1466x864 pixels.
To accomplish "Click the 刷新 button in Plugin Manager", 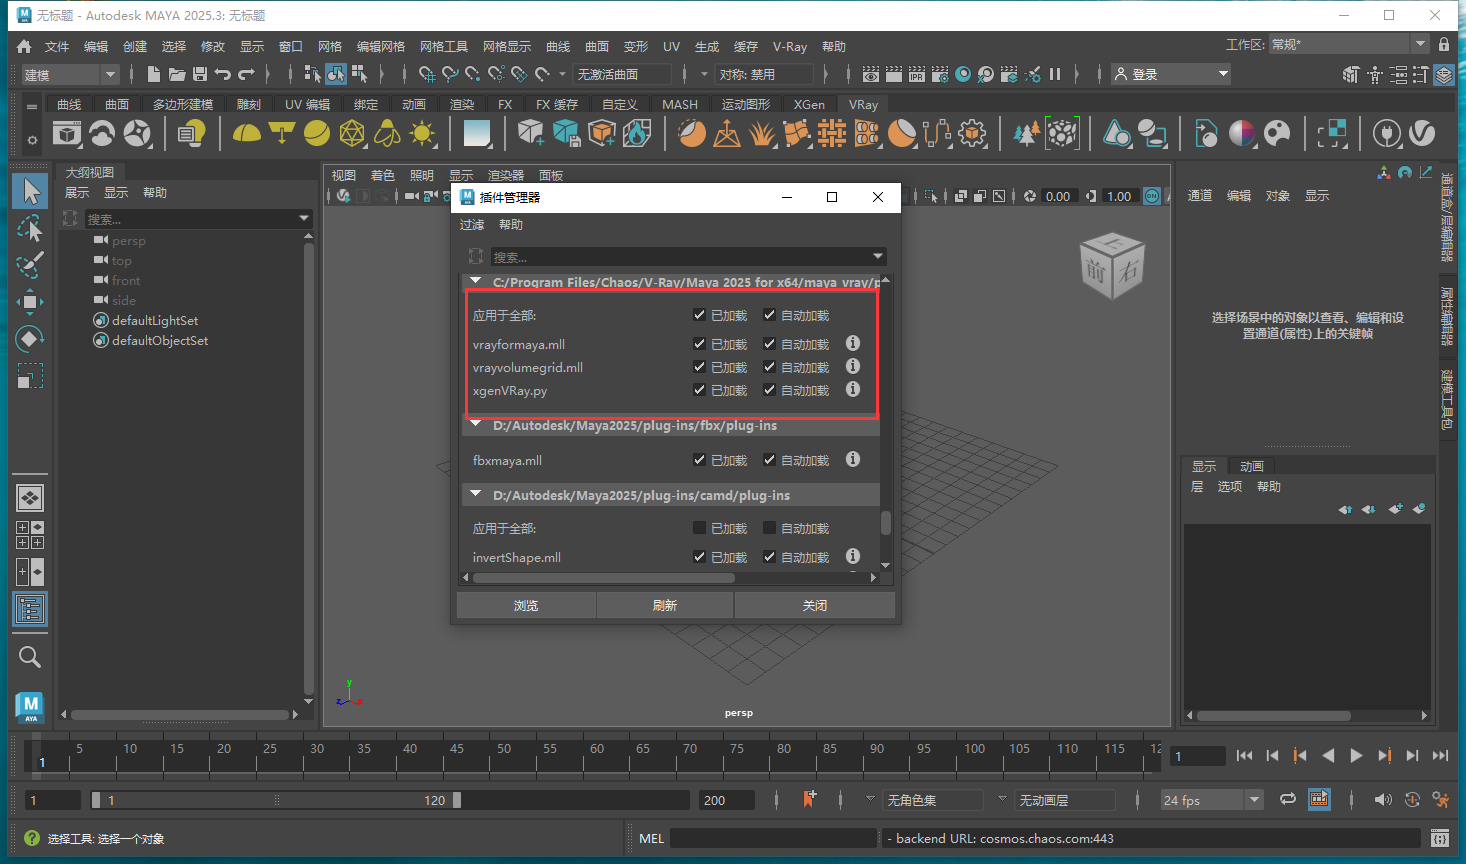I will (x=664, y=604).
